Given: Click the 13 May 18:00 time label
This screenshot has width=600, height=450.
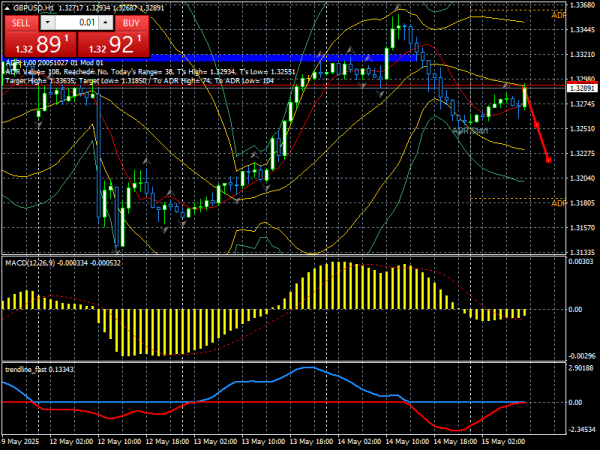Looking at the screenshot, I should tap(313, 442).
